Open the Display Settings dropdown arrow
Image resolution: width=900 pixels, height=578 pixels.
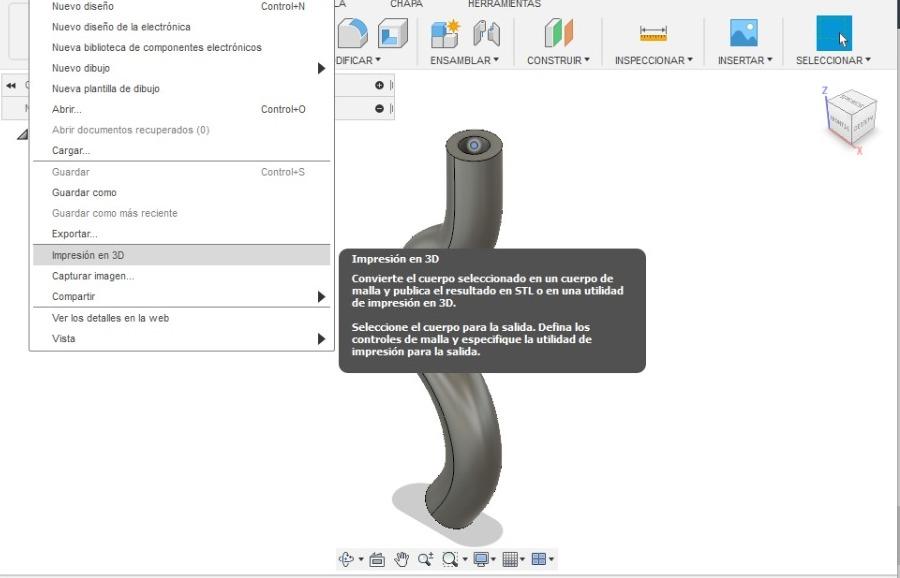(494, 559)
